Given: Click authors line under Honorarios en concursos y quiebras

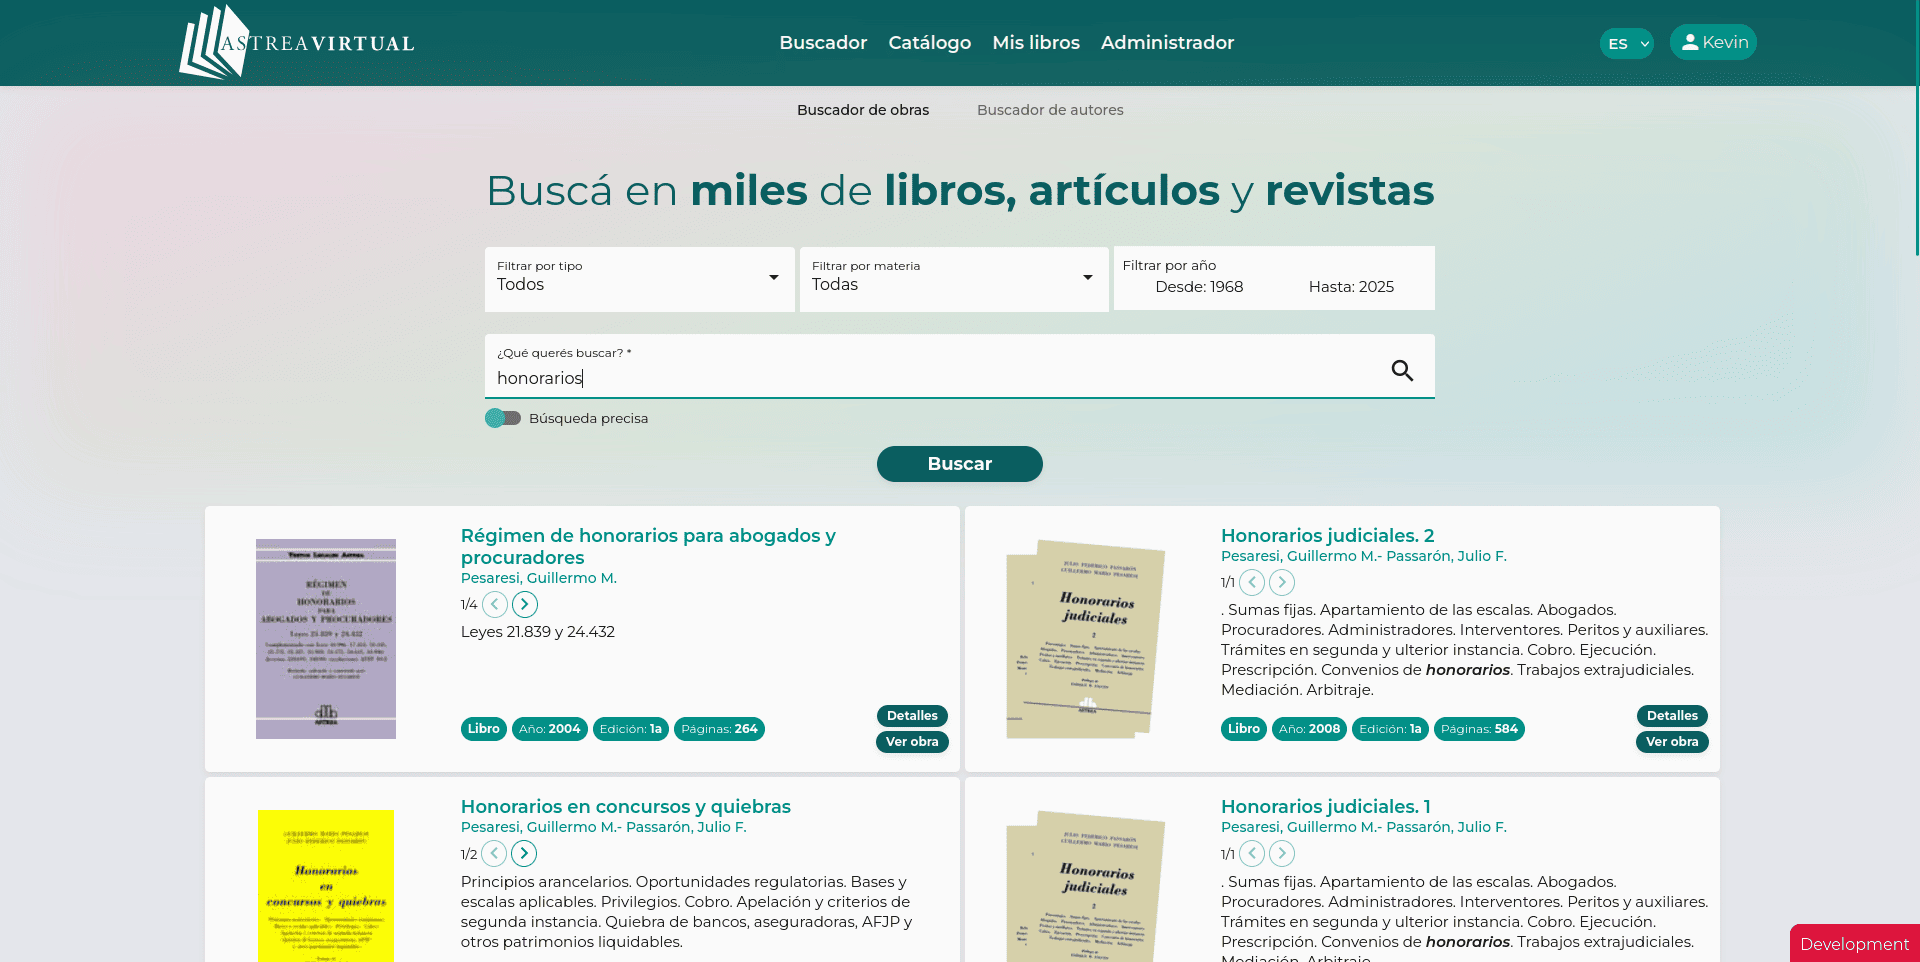Looking at the screenshot, I should pos(604,827).
